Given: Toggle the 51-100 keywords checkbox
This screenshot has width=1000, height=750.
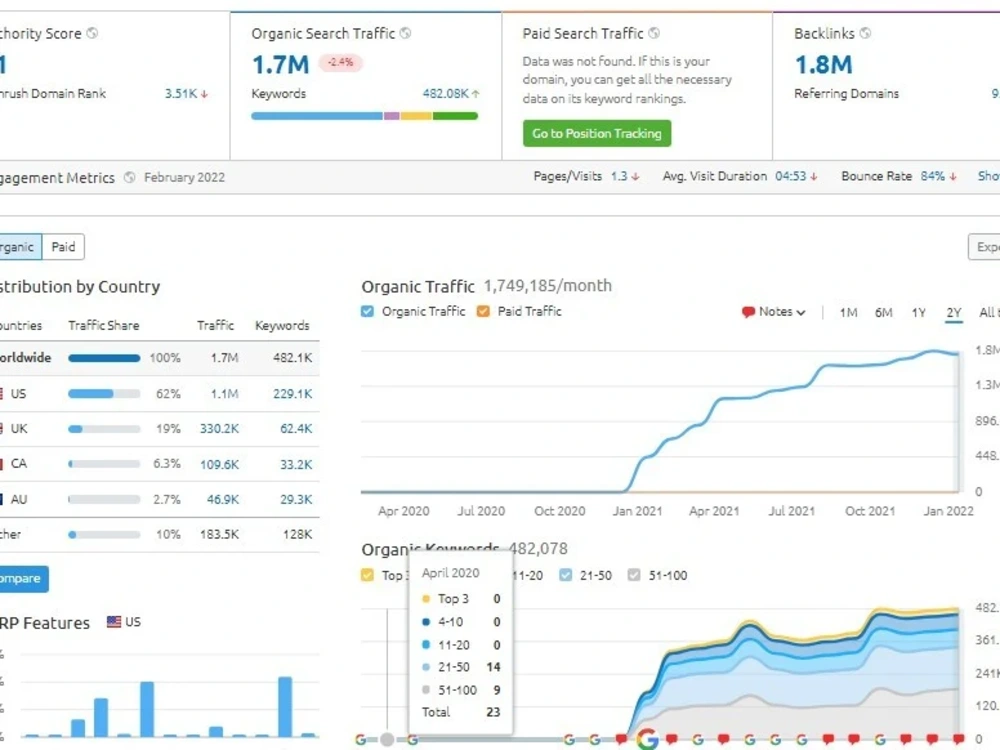Looking at the screenshot, I should pos(633,575).
